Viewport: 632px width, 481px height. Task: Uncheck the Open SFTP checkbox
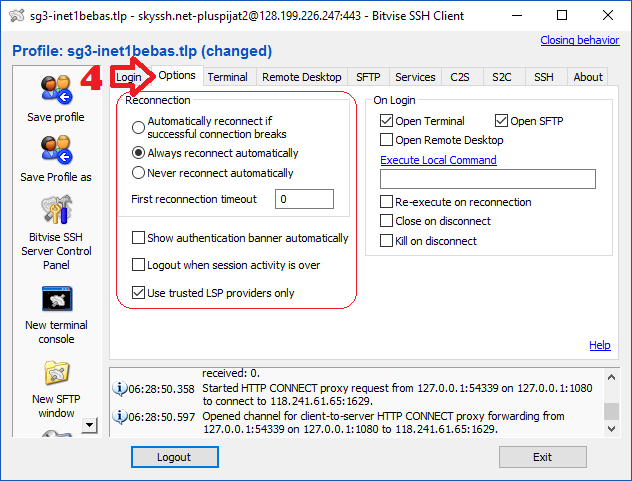[x=501, y=121]
